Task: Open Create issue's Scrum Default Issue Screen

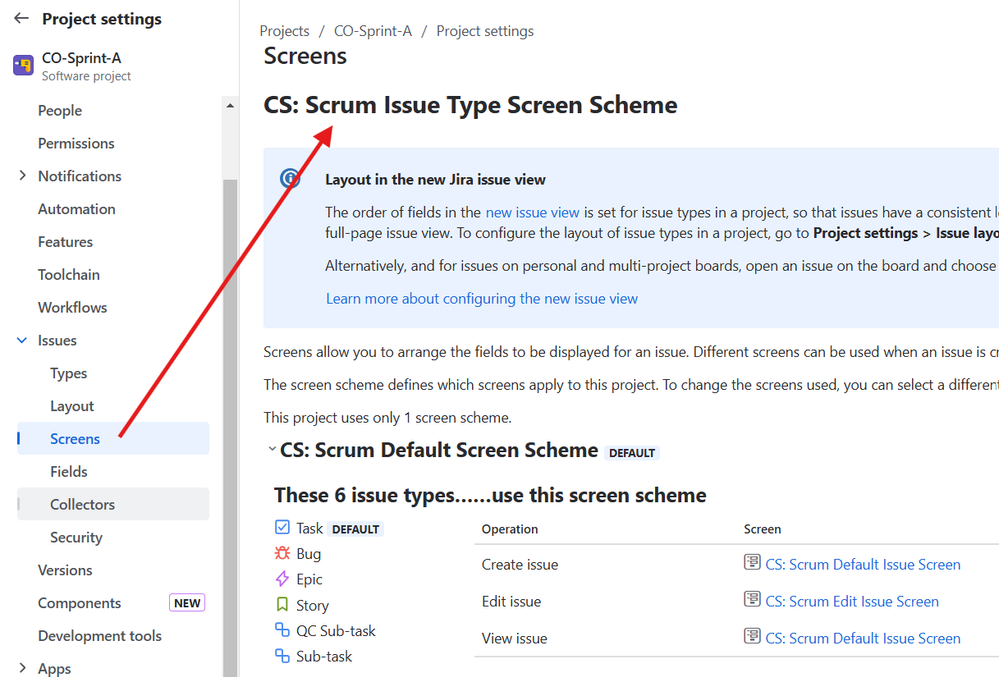Action: [863, 564]
